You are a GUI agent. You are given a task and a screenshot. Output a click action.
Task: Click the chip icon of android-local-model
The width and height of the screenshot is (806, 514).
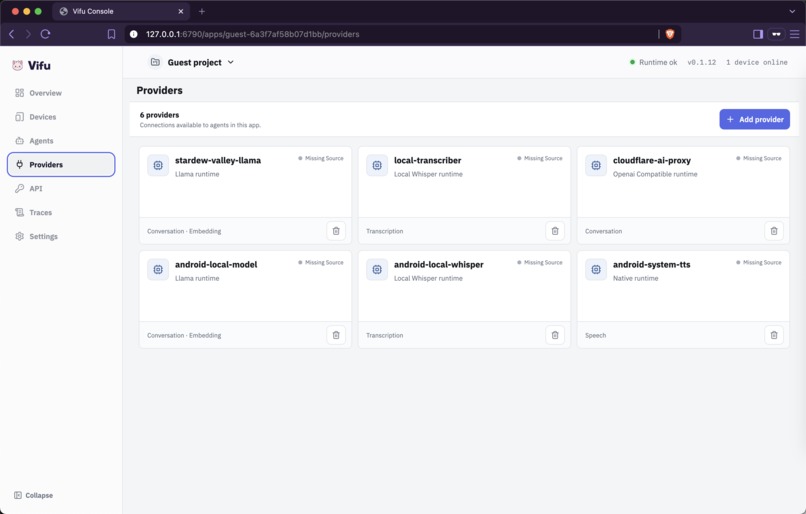pyautogui.click(x=158, y=269)
